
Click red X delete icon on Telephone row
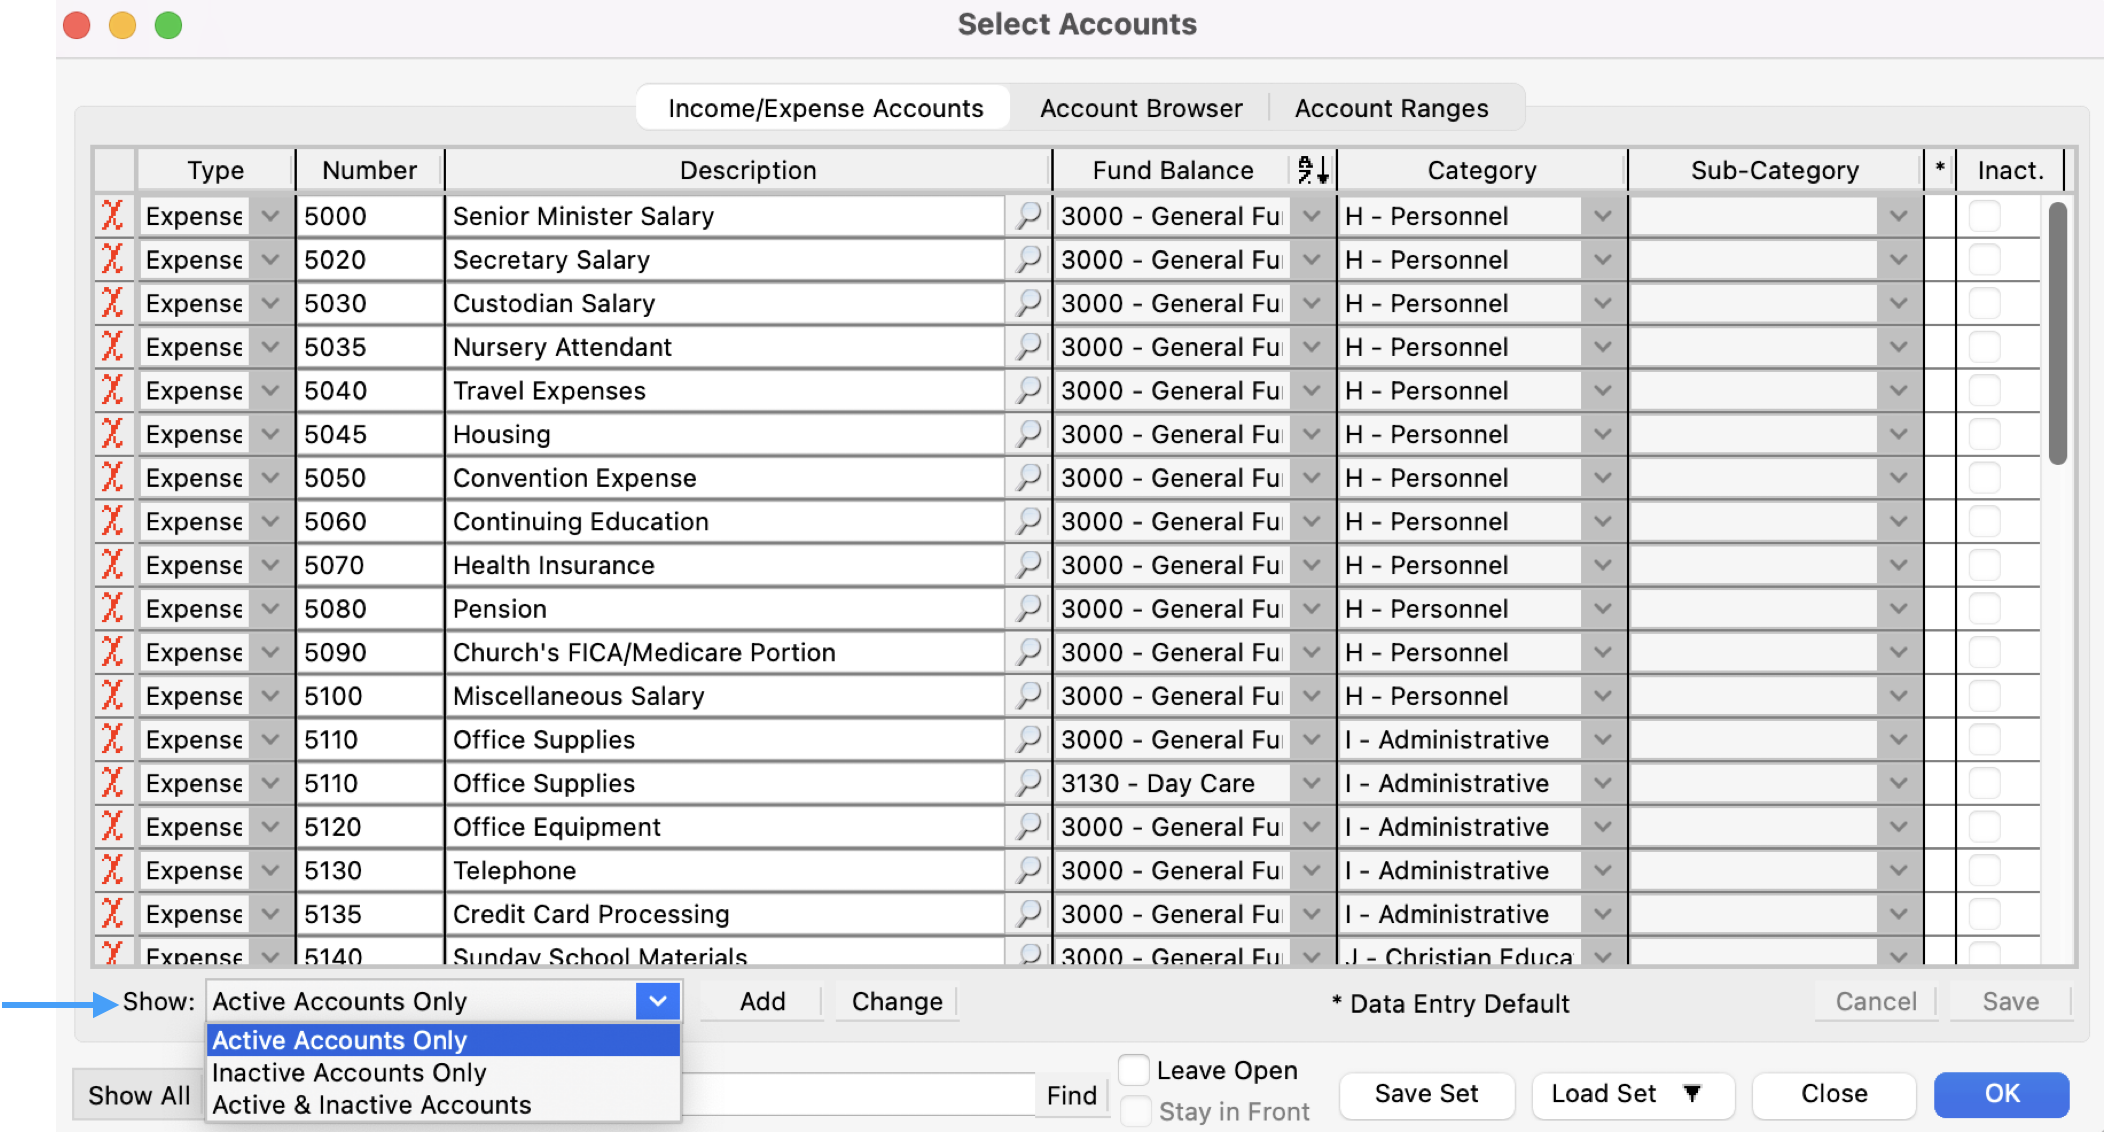[x=112, y=870]
